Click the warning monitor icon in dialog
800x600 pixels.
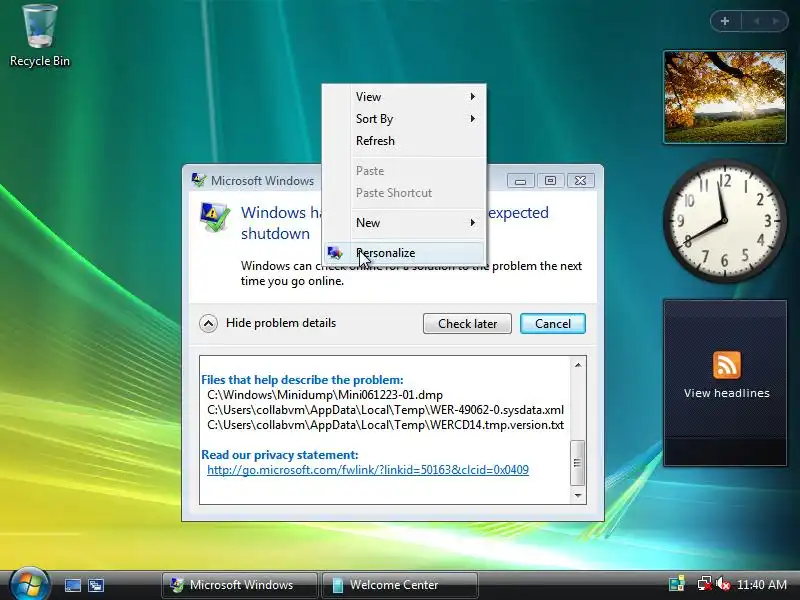(214, 217)
